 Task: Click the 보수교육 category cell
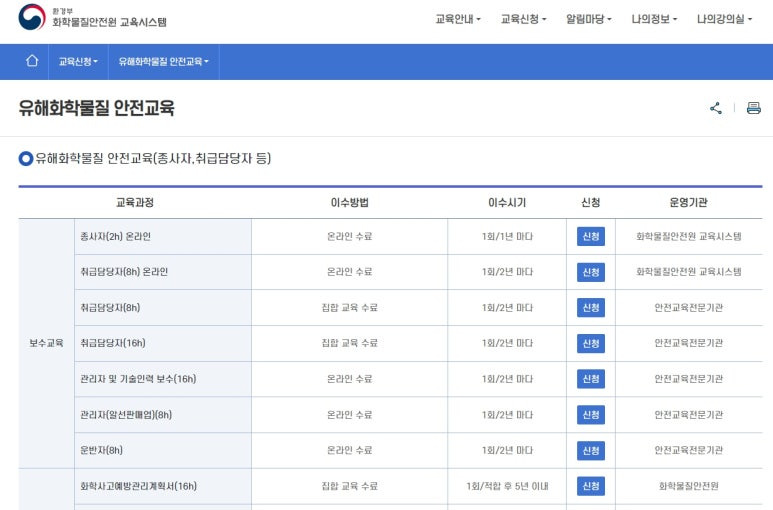(46, 343)
